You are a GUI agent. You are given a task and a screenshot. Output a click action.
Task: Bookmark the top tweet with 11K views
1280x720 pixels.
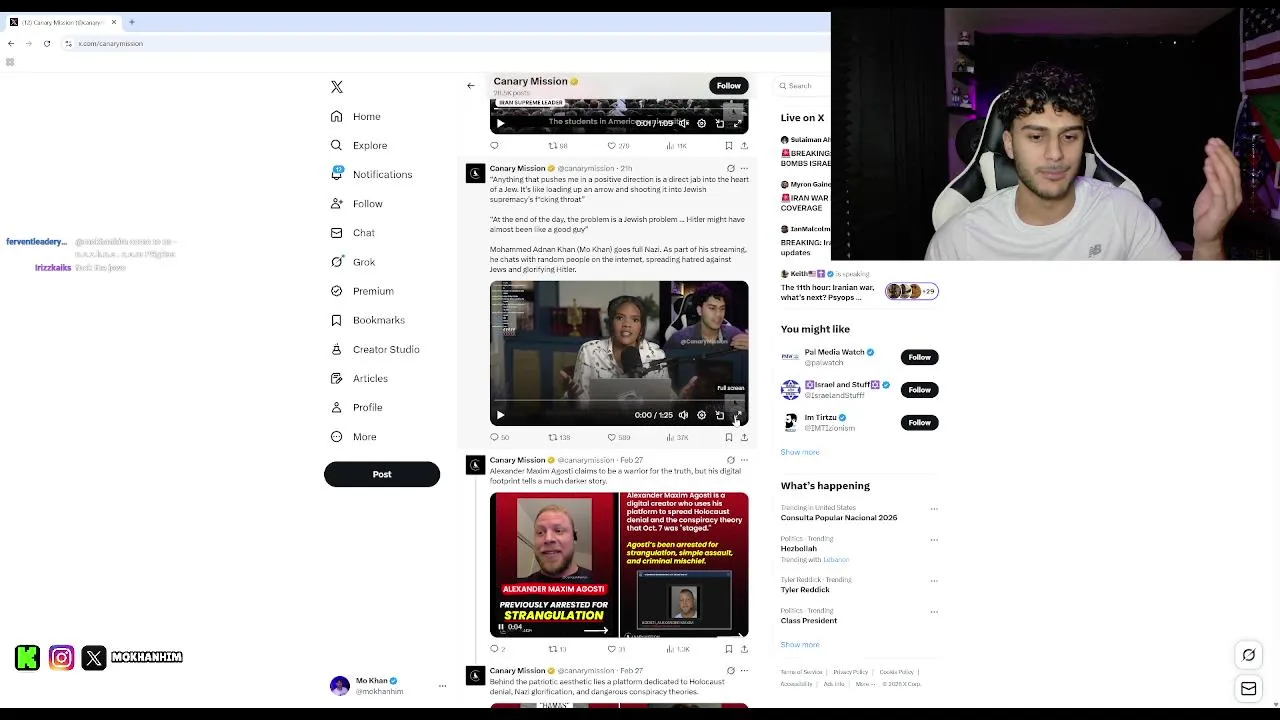pyautogui.click(x=728, y=146)
